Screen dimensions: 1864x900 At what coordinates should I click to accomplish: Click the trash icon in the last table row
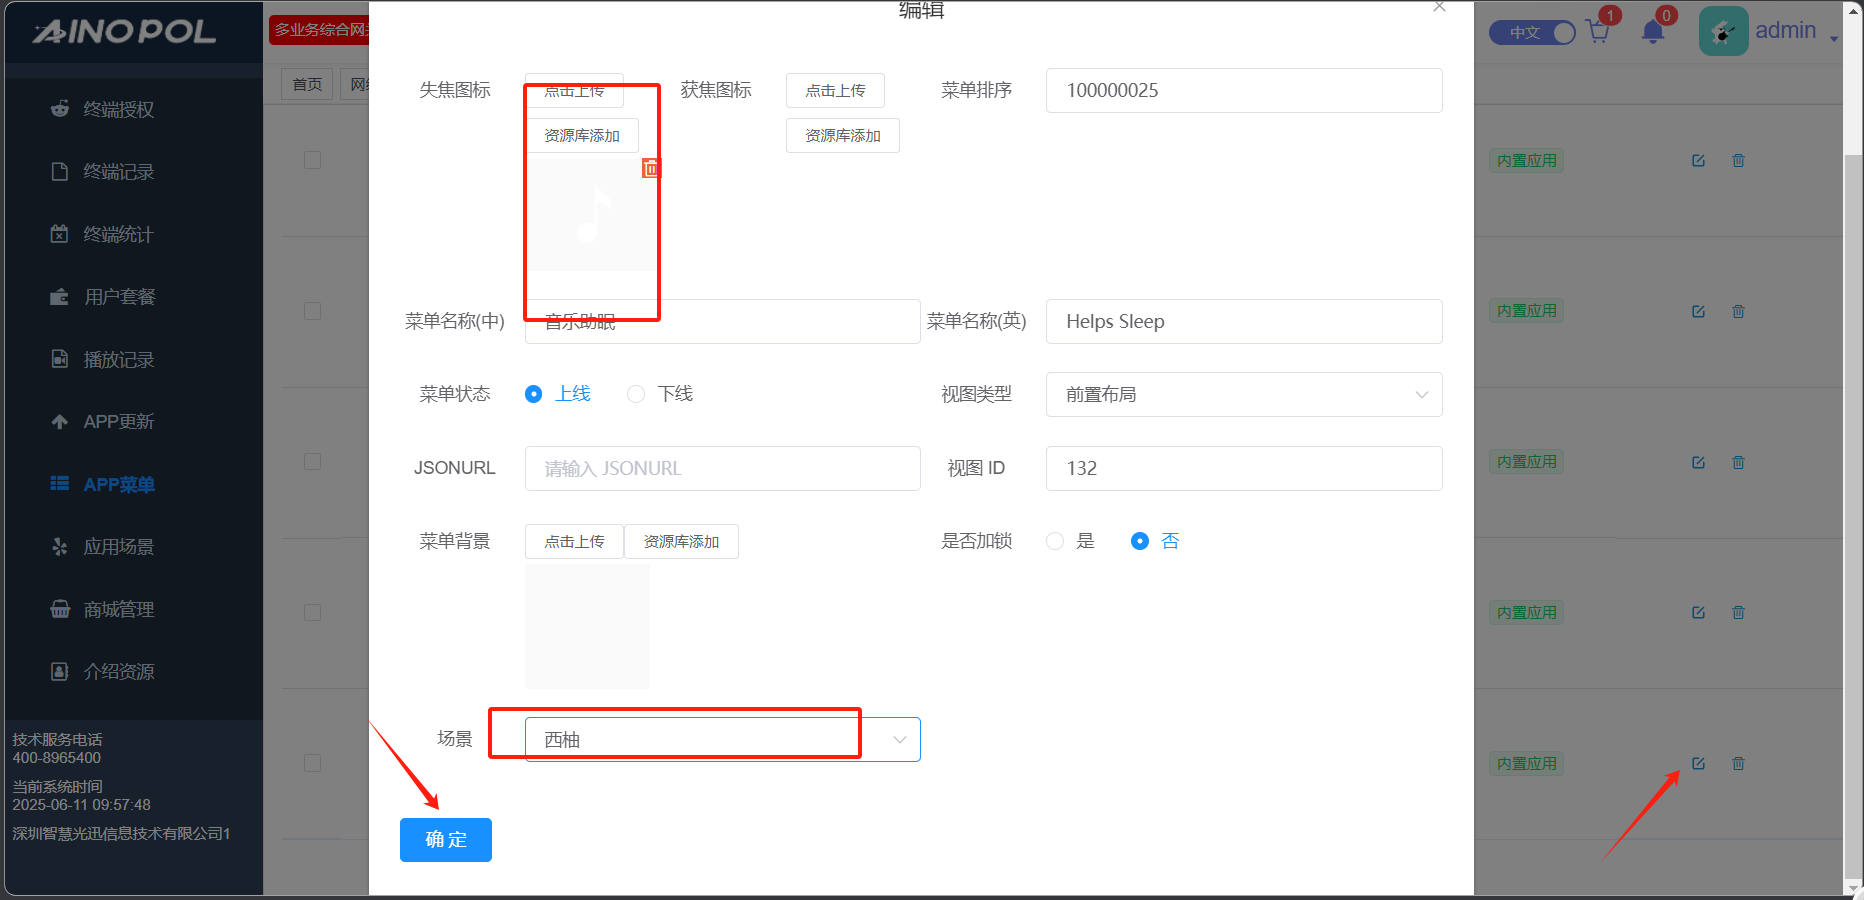click(x=1738, y=764)
